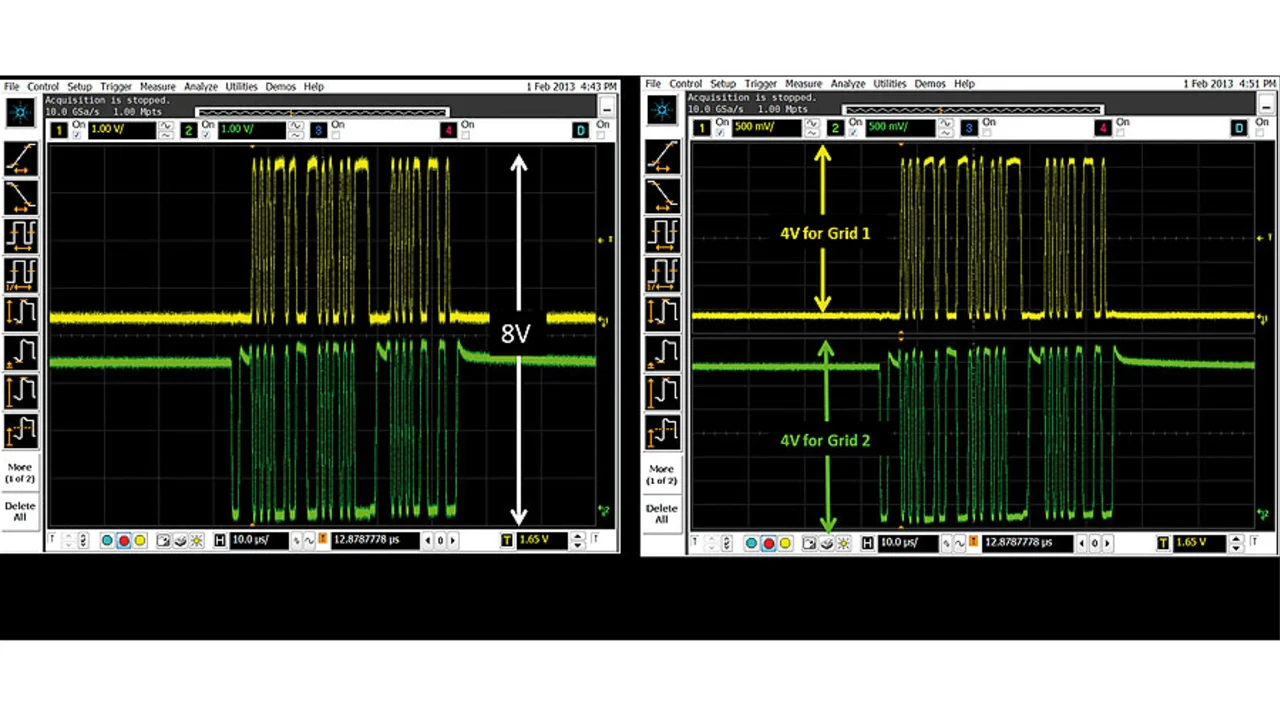Enable channel 3 checkbox in left window
1280x720 pixels.
coord(336,135)
